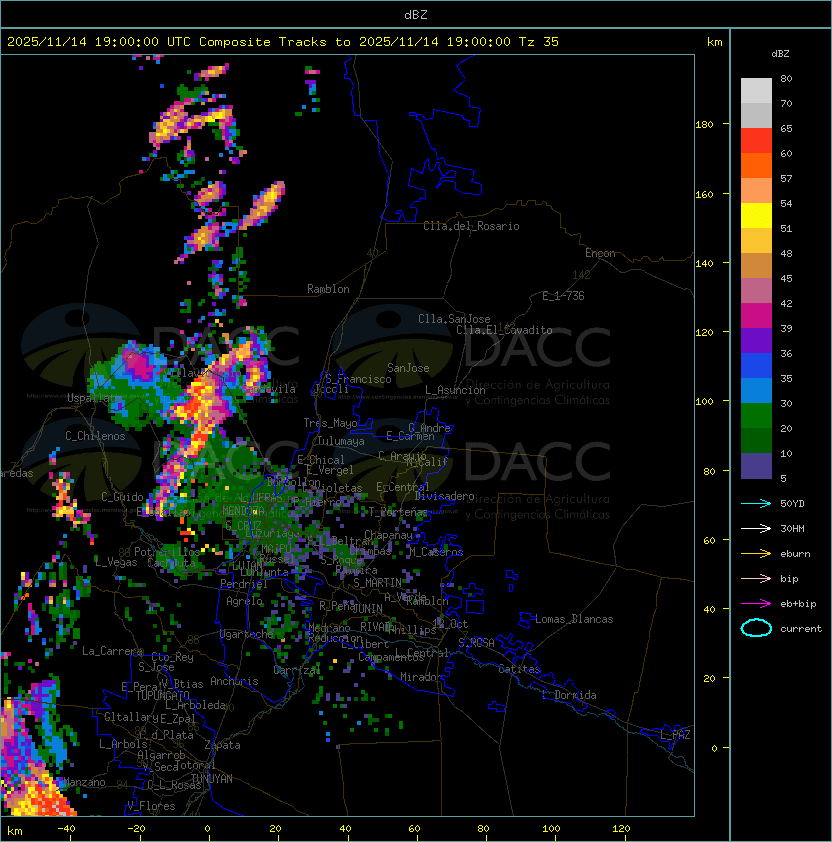Viewport: 832px width, 842px height.
Task: Click the pink bip arrow icon
Action: [x=756, y=578]
